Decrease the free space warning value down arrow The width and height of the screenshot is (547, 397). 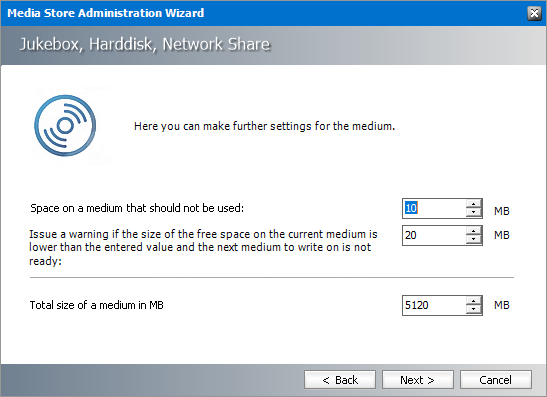click(x=473, y=240)
